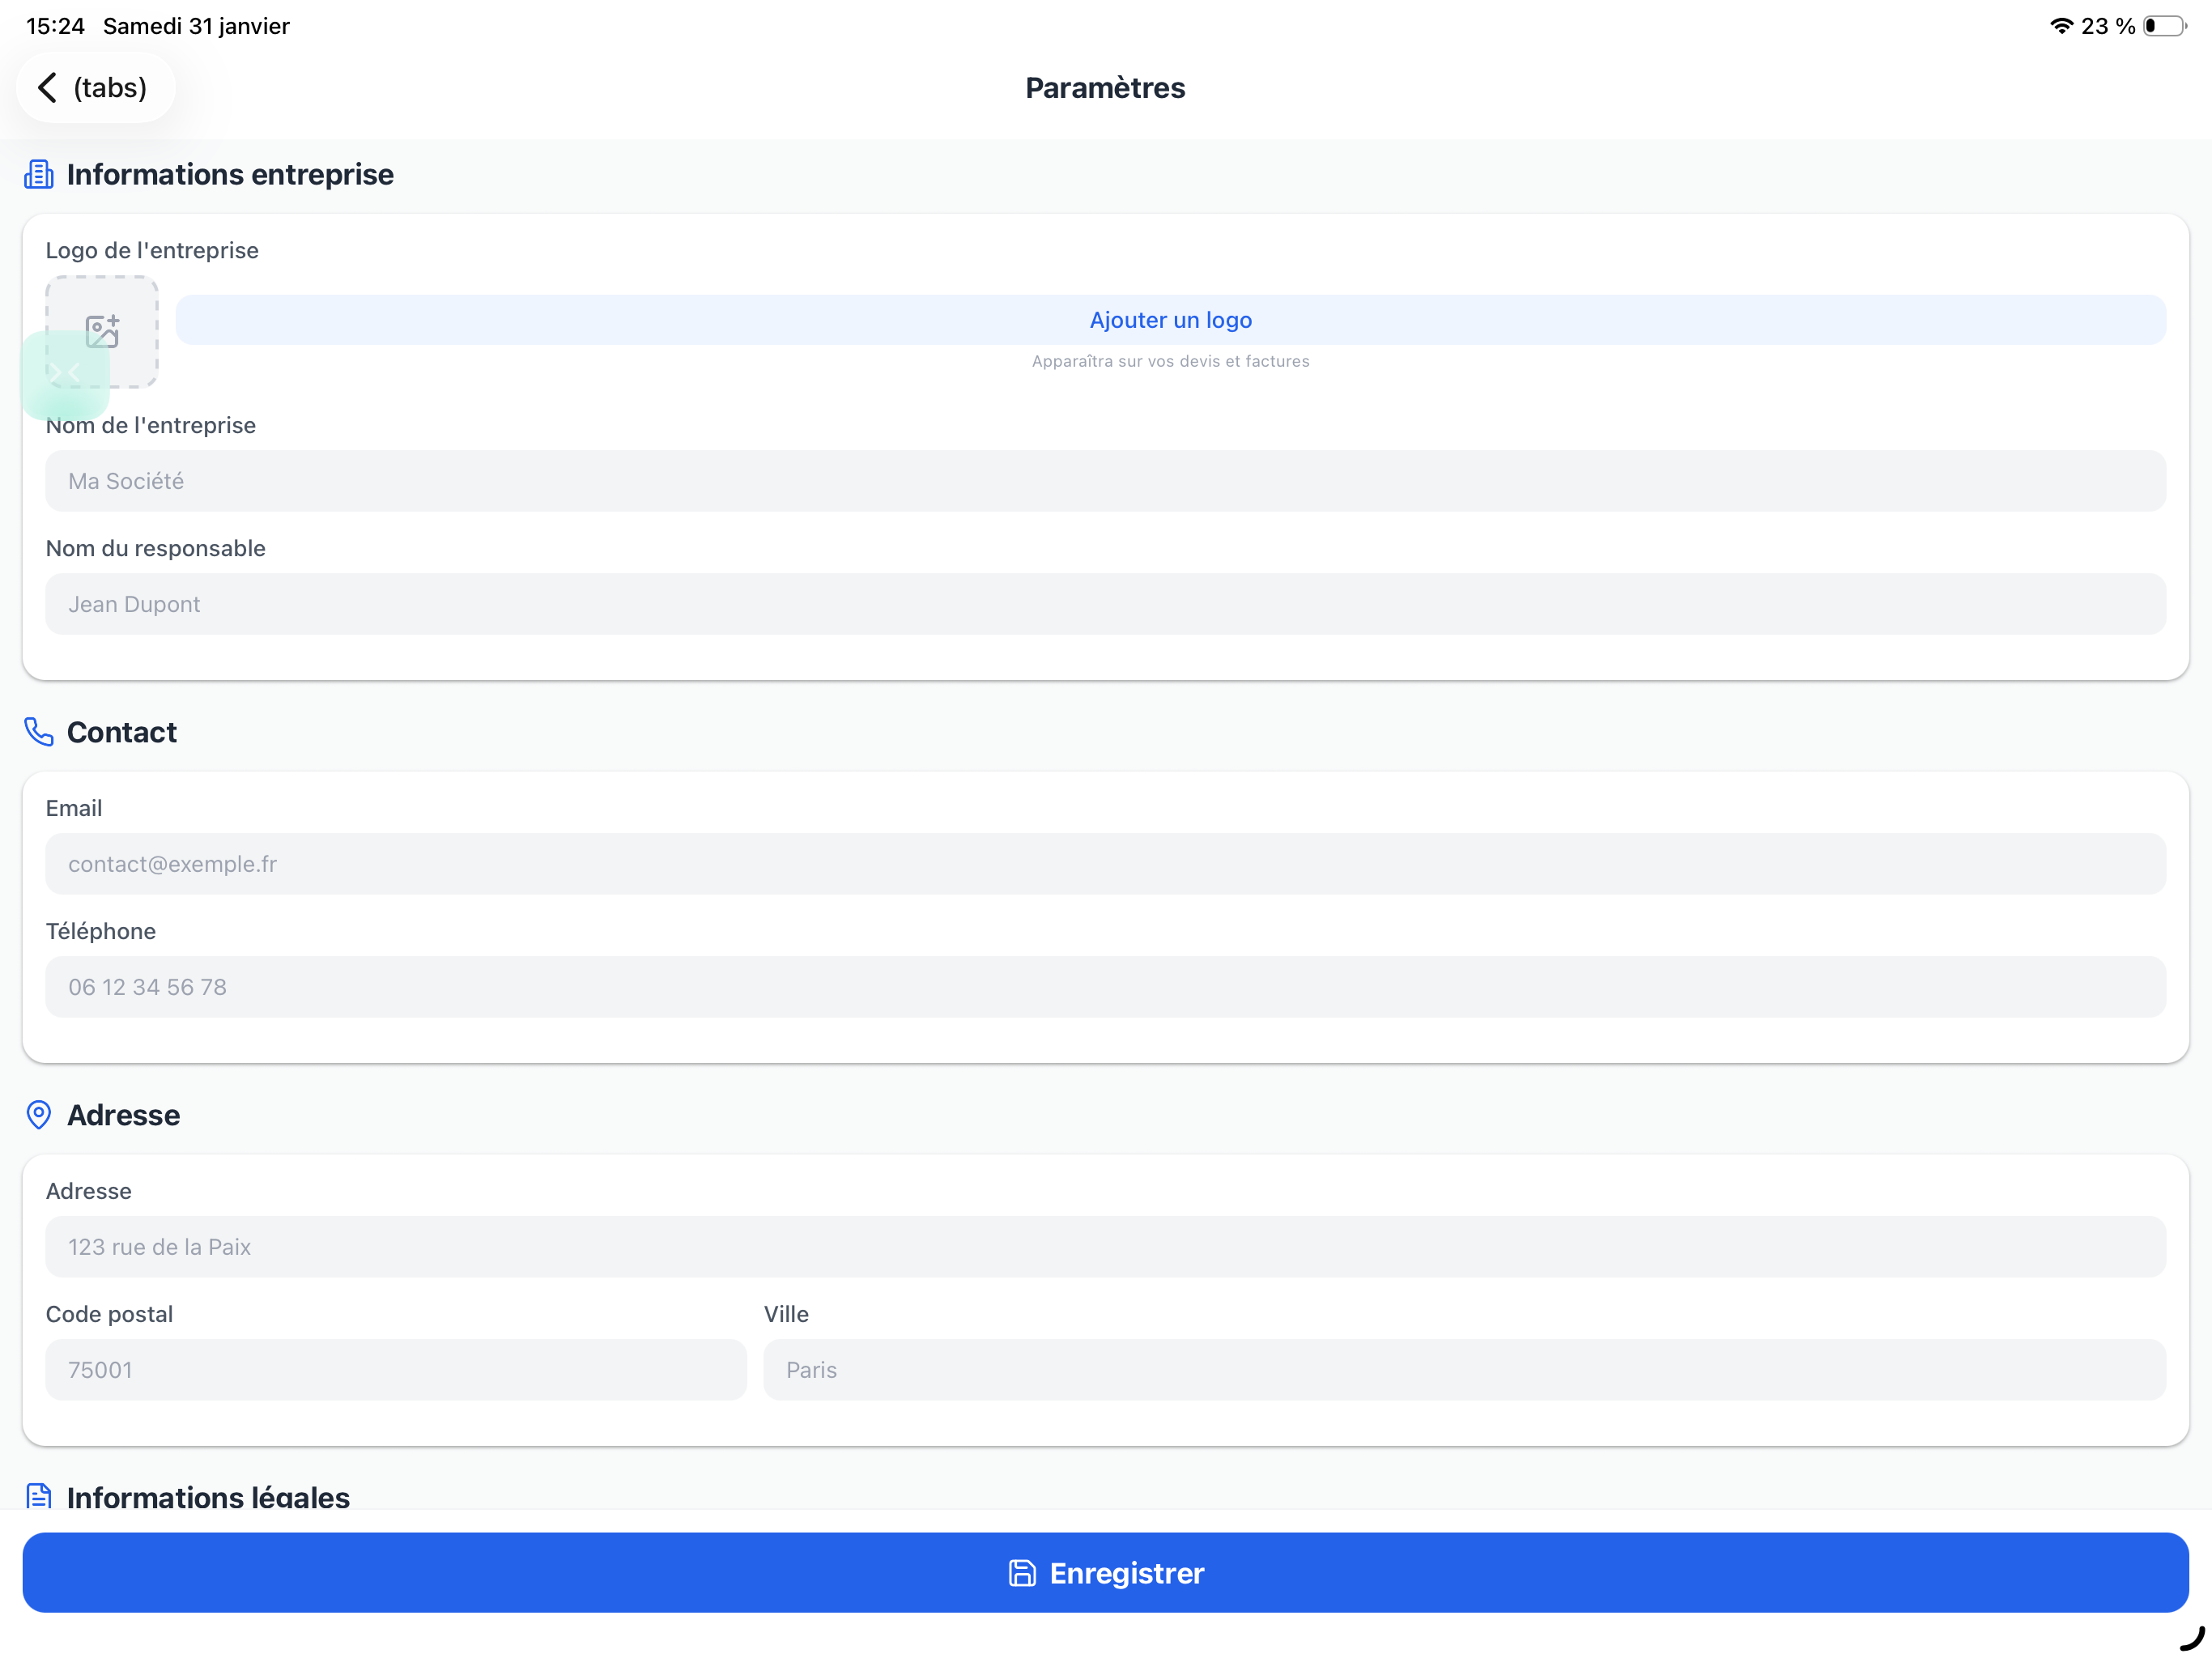
Task: Tap the 23 % battery percentage
Action: point(2108,26)
